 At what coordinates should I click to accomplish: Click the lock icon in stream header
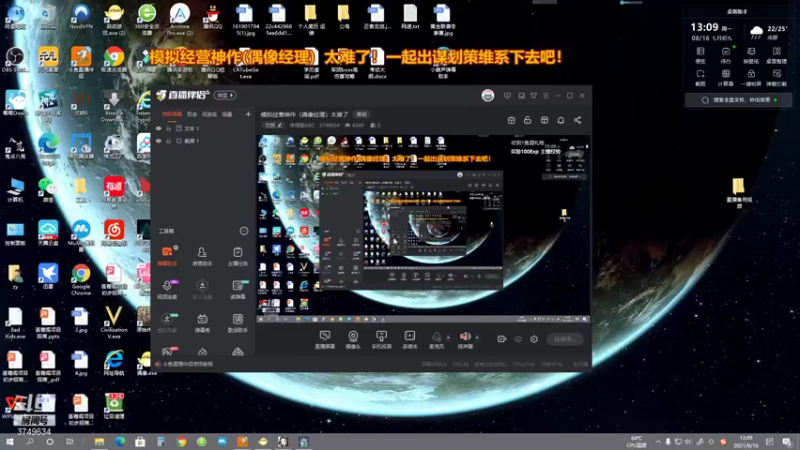click(528, 120)
